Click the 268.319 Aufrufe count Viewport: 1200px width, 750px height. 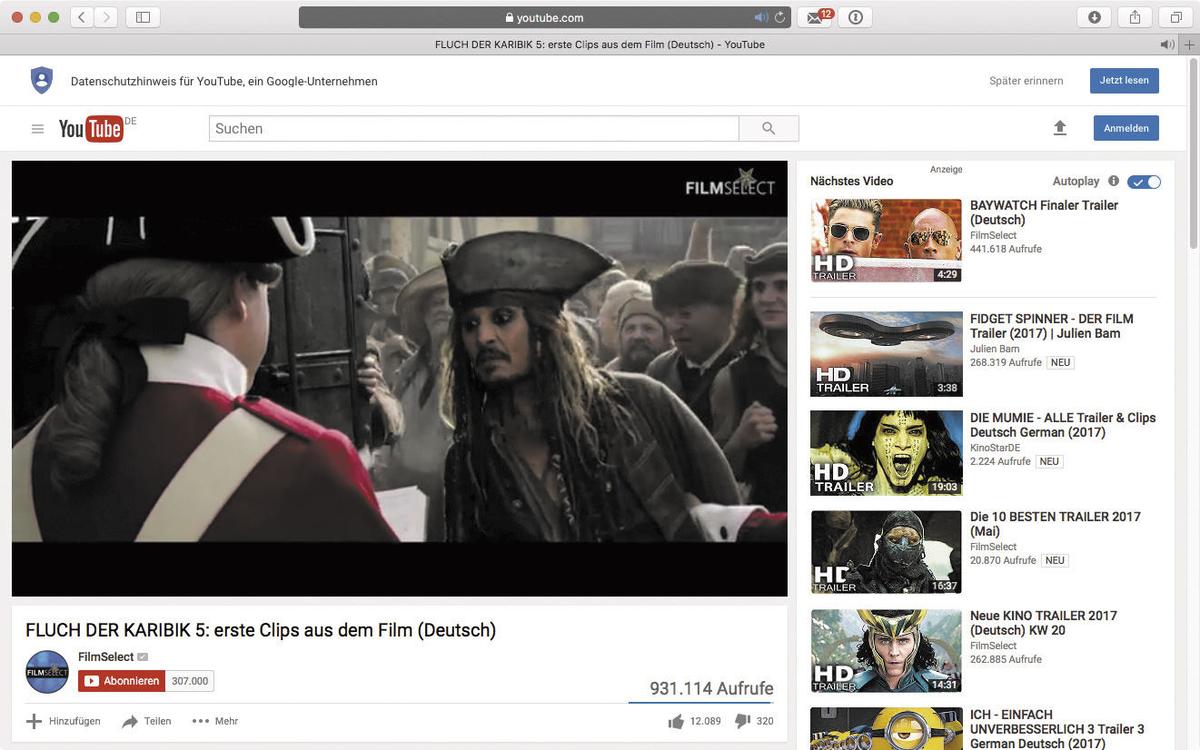(x=1006, y=362)
